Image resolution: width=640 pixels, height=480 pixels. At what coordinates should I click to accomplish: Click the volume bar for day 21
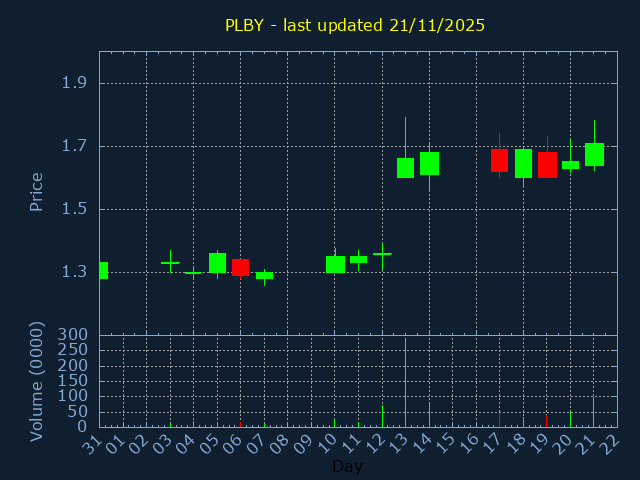[593, 412]
